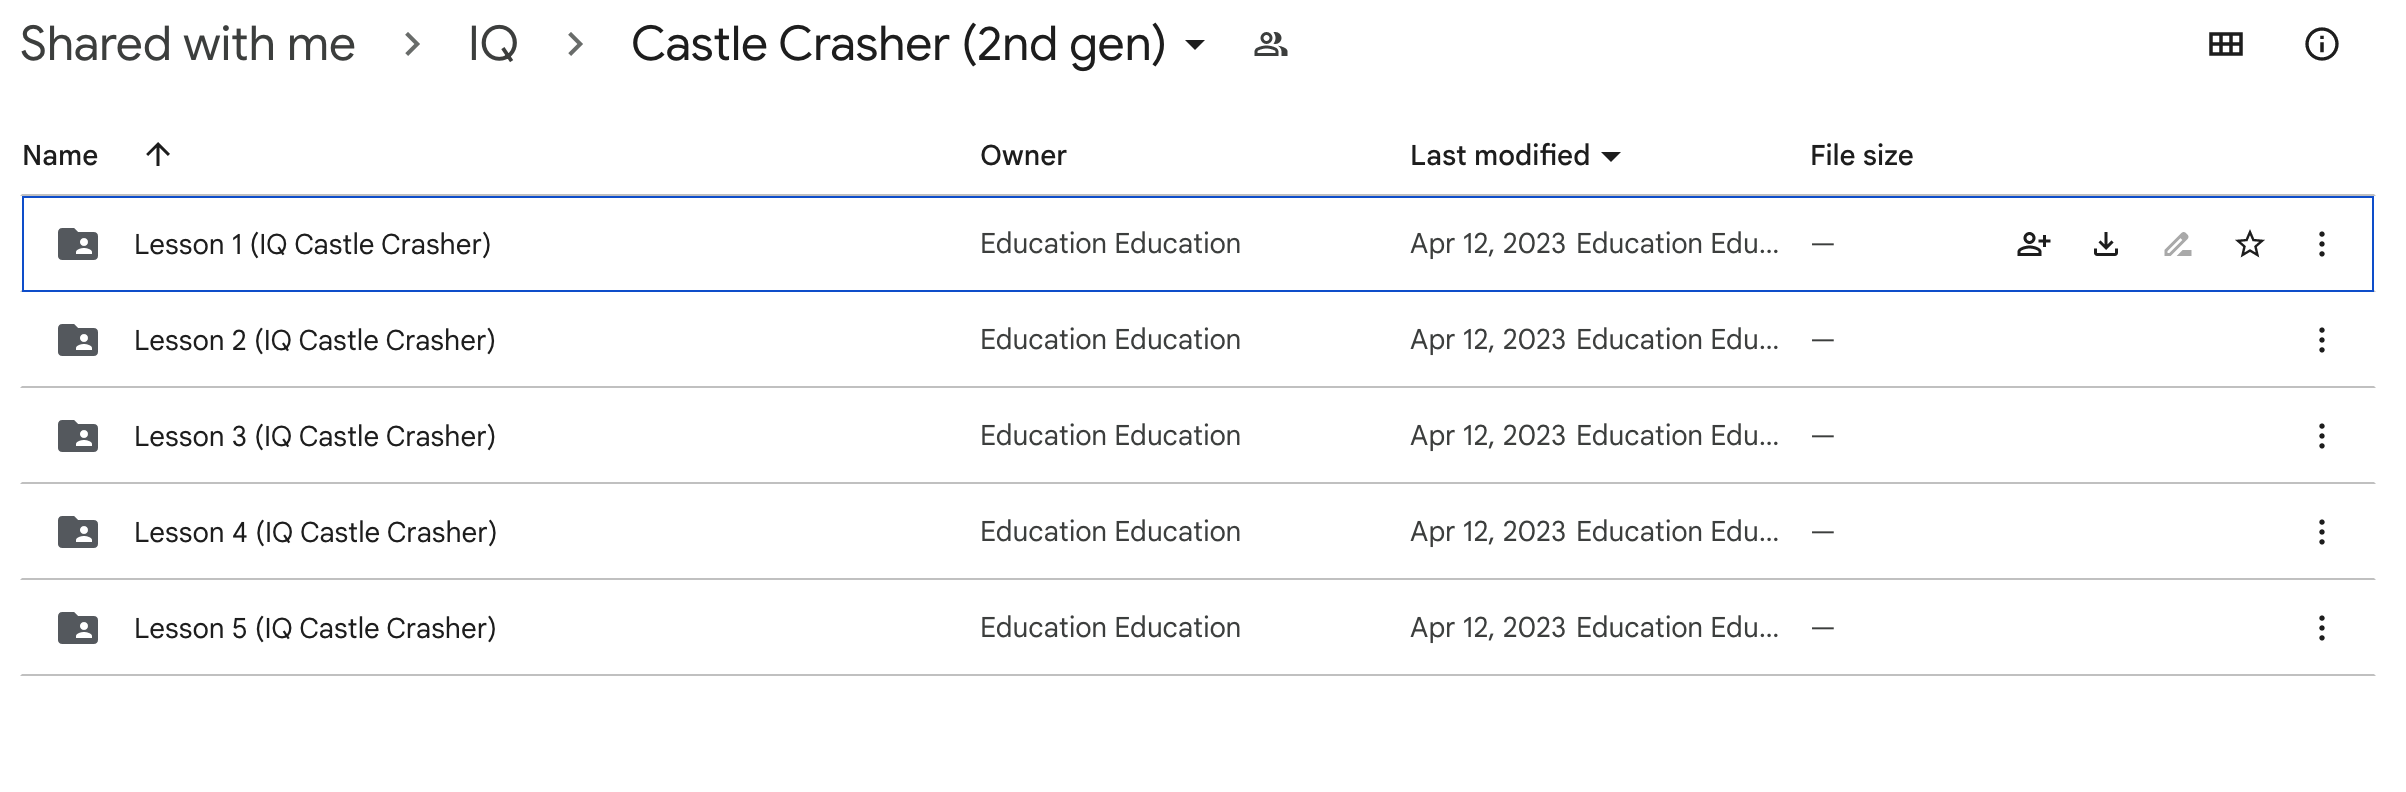
Task: Click the folder icon beside Lesson 5
Action: point(77,627)
